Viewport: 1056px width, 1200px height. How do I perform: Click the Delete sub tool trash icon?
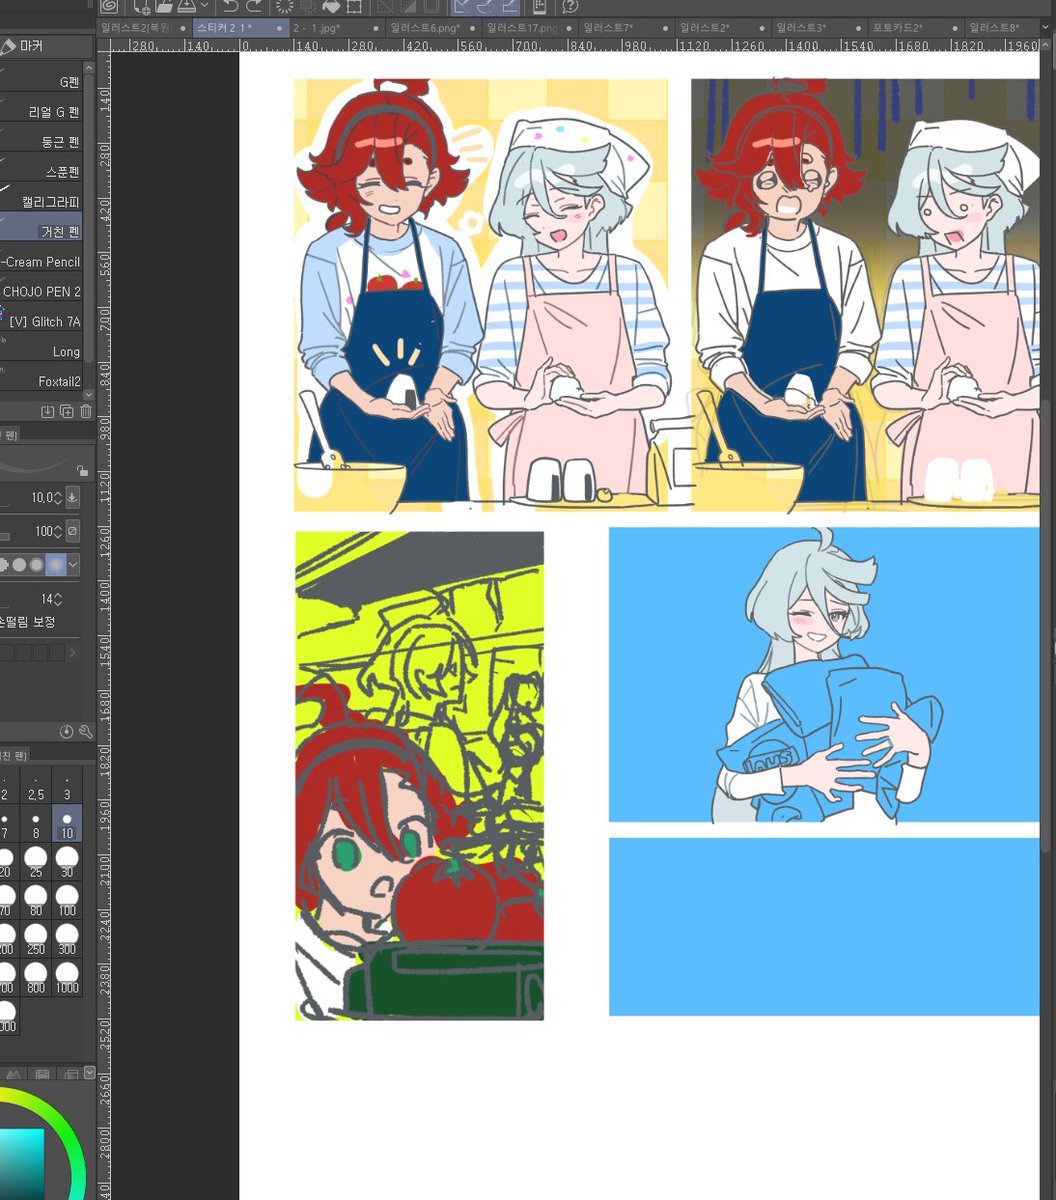[86, 411]
